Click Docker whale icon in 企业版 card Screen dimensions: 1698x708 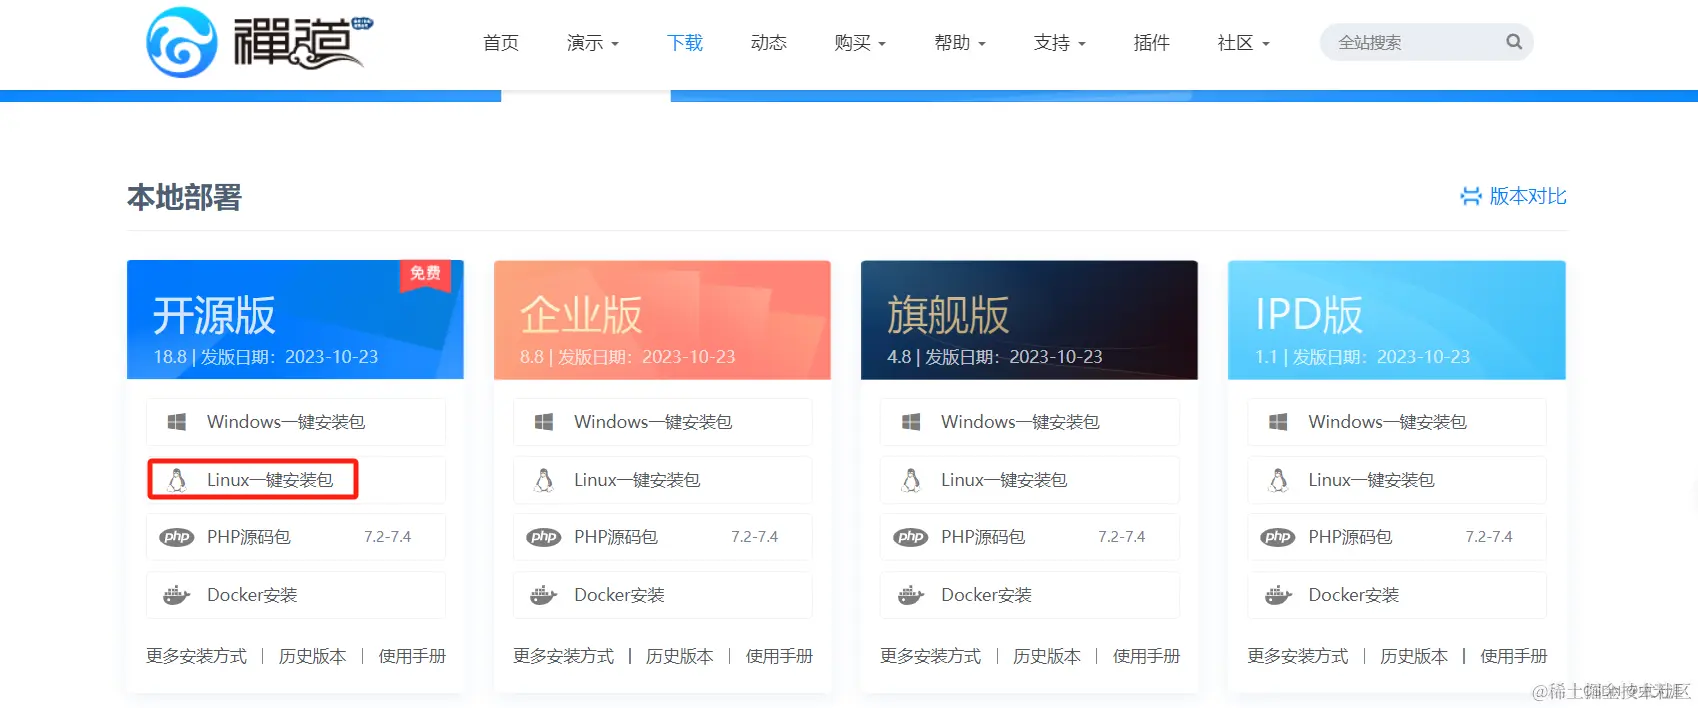pos(543,595)
